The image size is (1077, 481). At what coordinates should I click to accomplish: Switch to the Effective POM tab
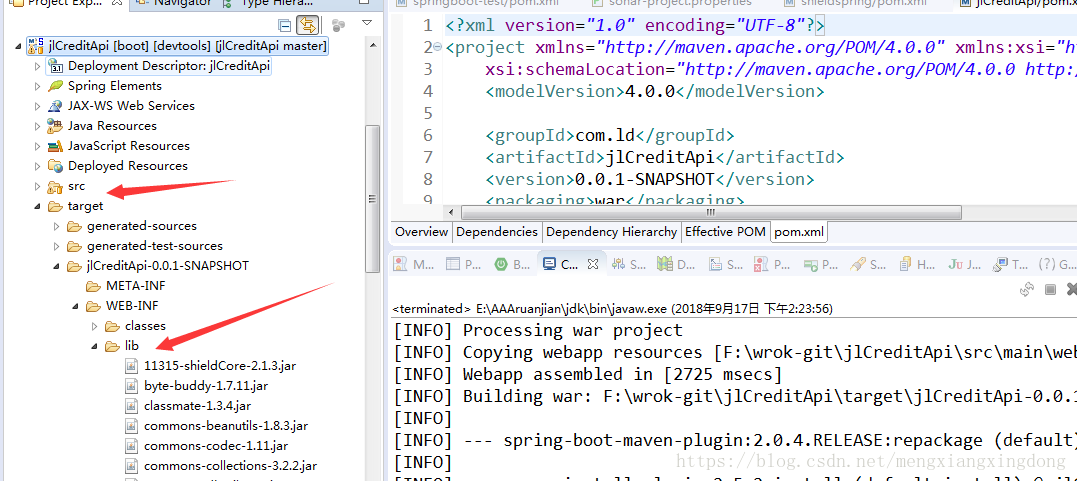[725, 232]
